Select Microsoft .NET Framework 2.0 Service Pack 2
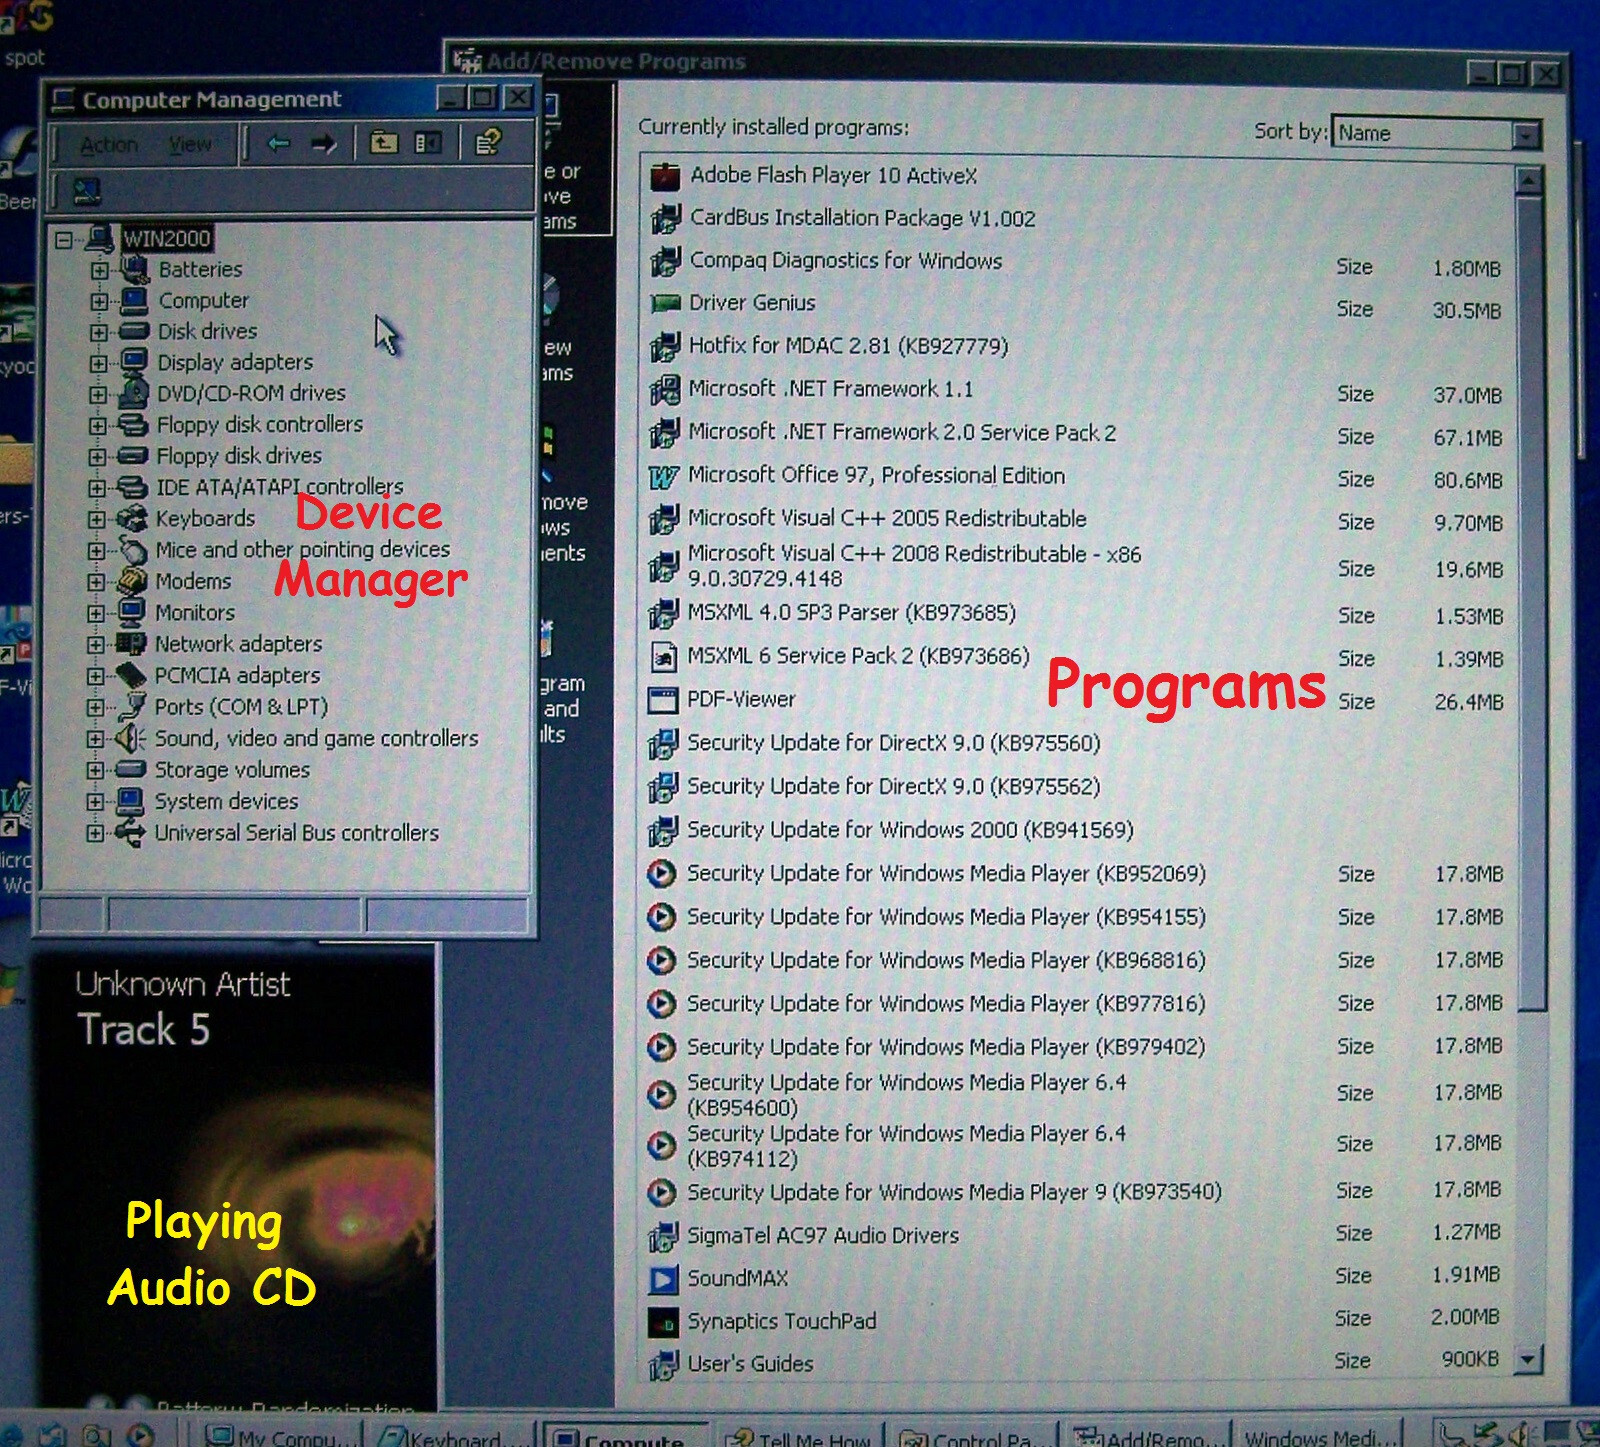This screenshot has height=1447, width=1600. pos(902,432)
